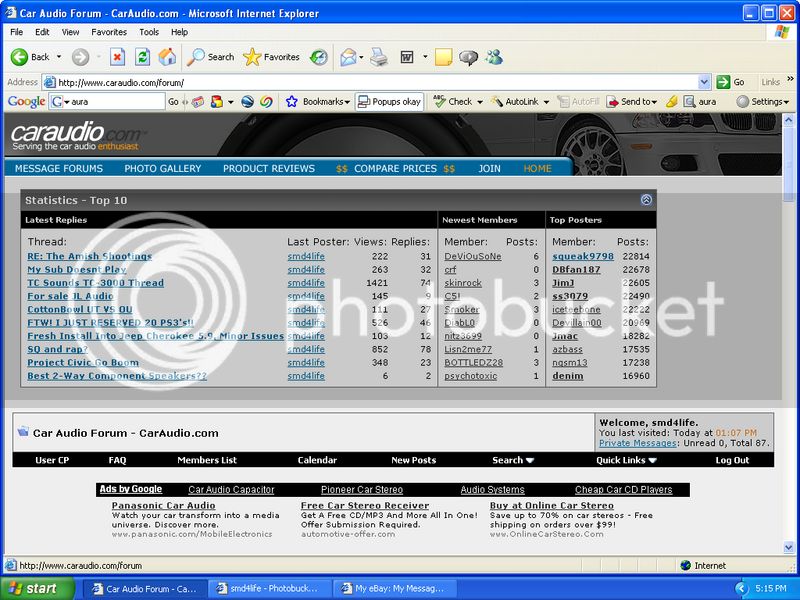Open the Discuss speech bubble icon

(468, 57)
